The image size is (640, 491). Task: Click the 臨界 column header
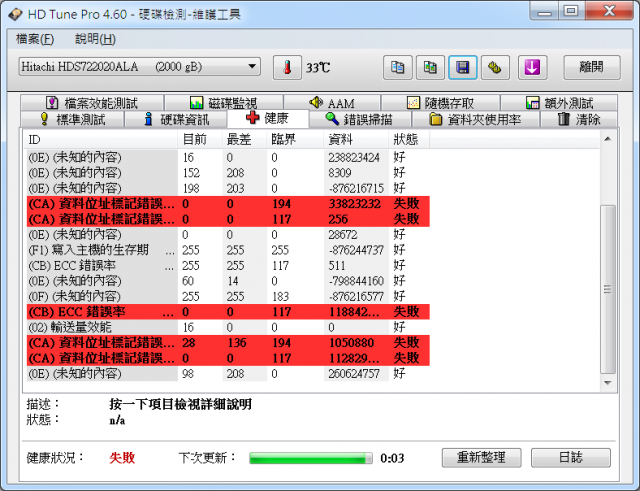pyautogui.click(x=295, y=140)
